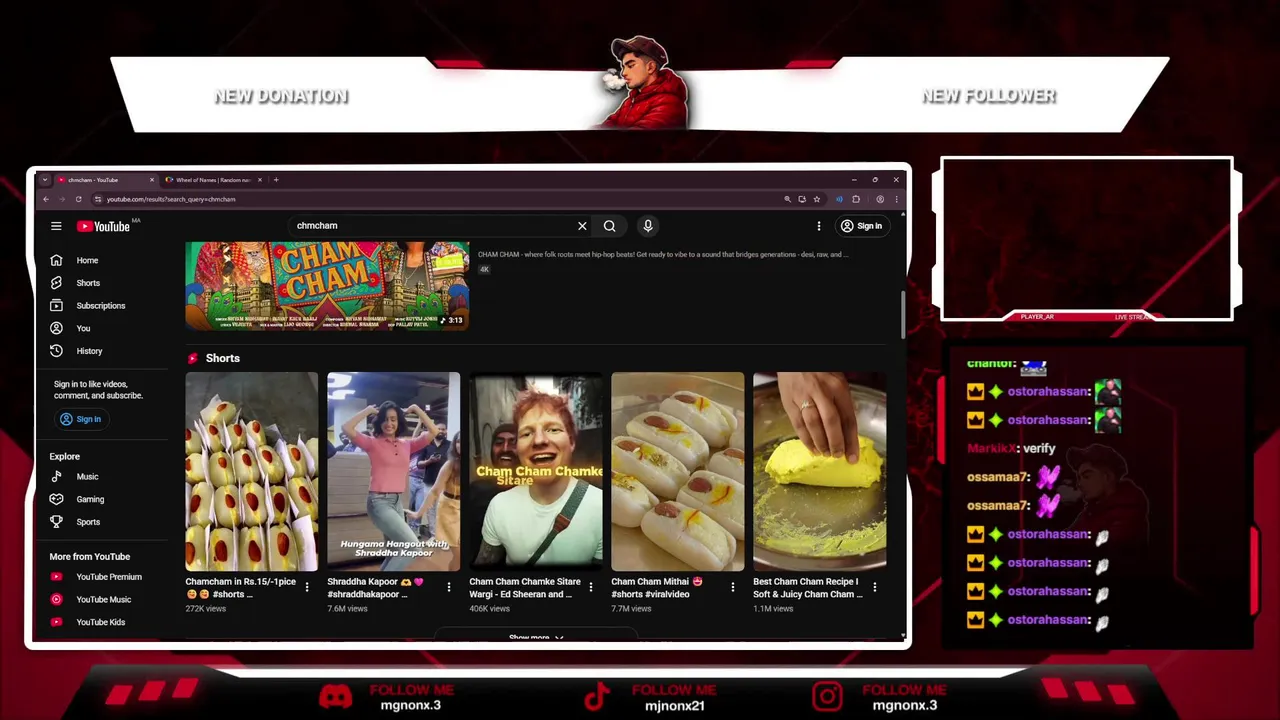Click the browser address bar URL
This screenshot has width=1280, height=720.
tap(171, 199)
